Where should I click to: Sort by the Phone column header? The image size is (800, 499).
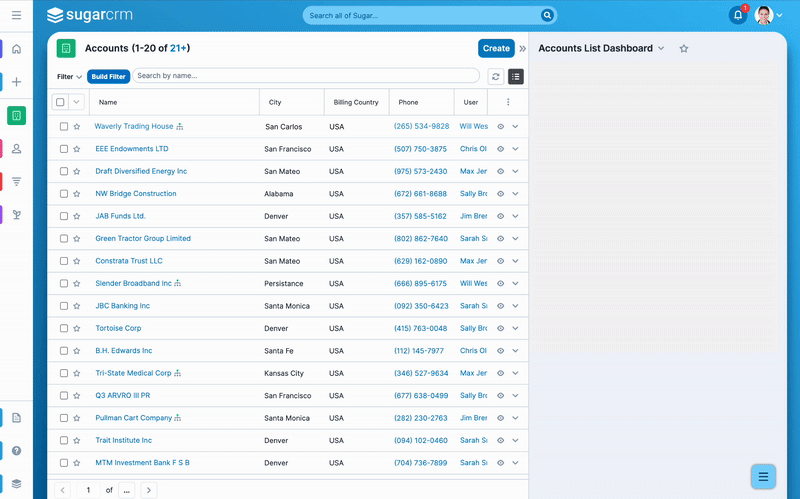coord(408,102)
